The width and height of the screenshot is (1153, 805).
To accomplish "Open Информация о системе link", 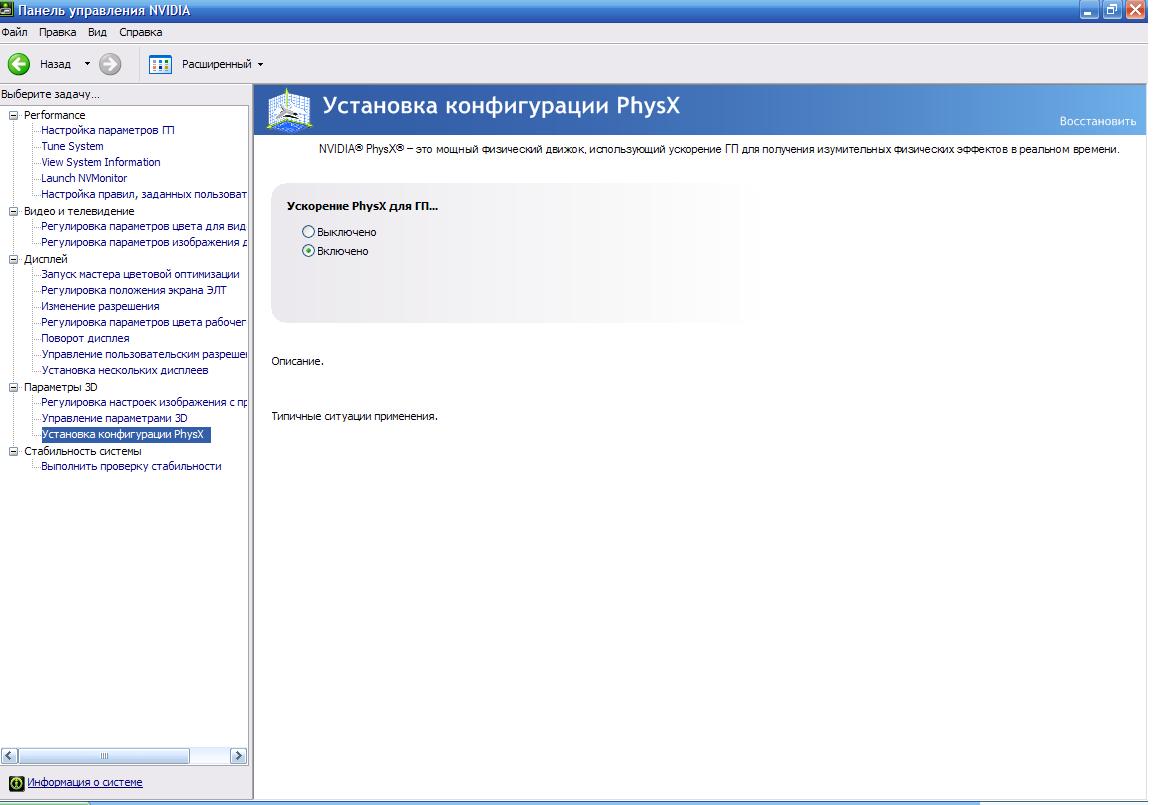I will (x=85, y=782).
